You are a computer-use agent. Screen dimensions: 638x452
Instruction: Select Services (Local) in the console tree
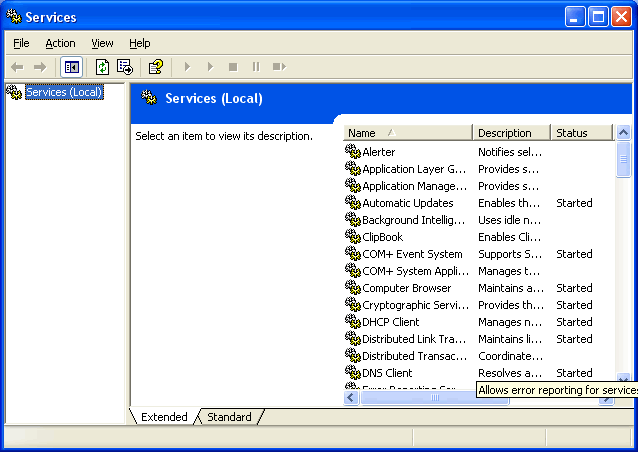pos(63,93)
